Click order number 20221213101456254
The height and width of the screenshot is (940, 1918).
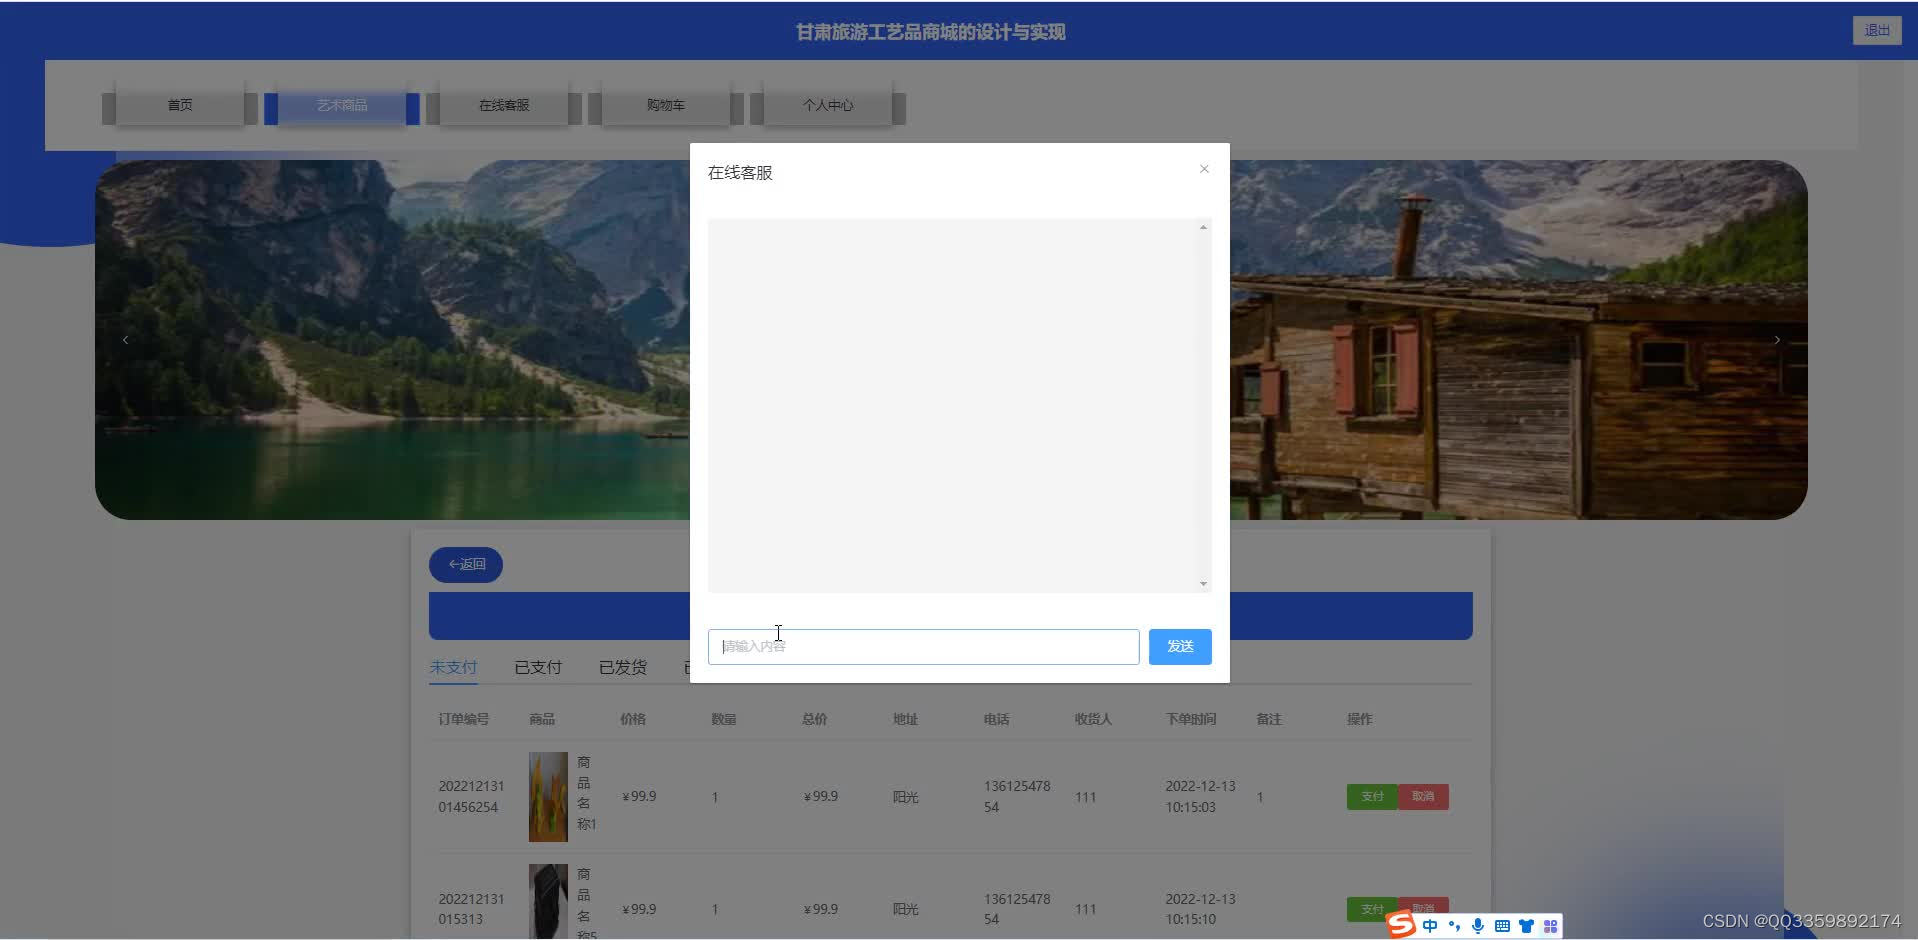click(x=471, y=797)
